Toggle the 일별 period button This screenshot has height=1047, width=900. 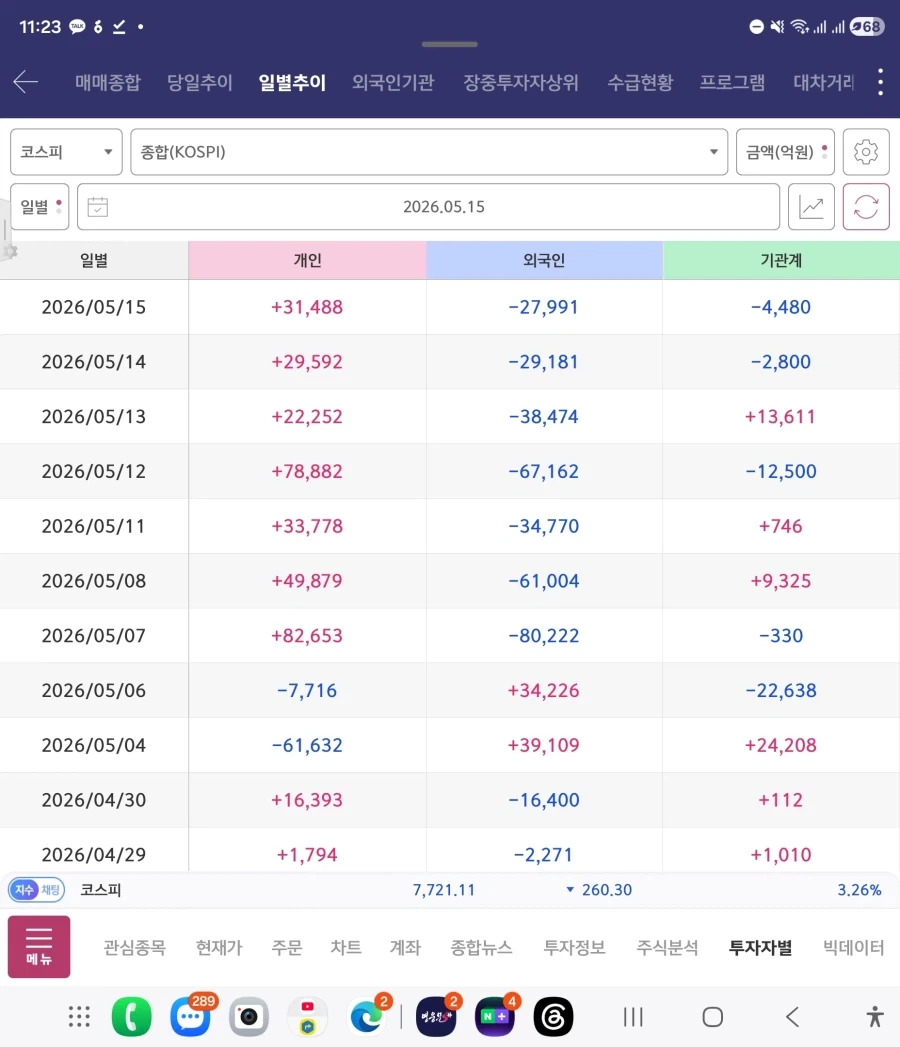[39, 207]
